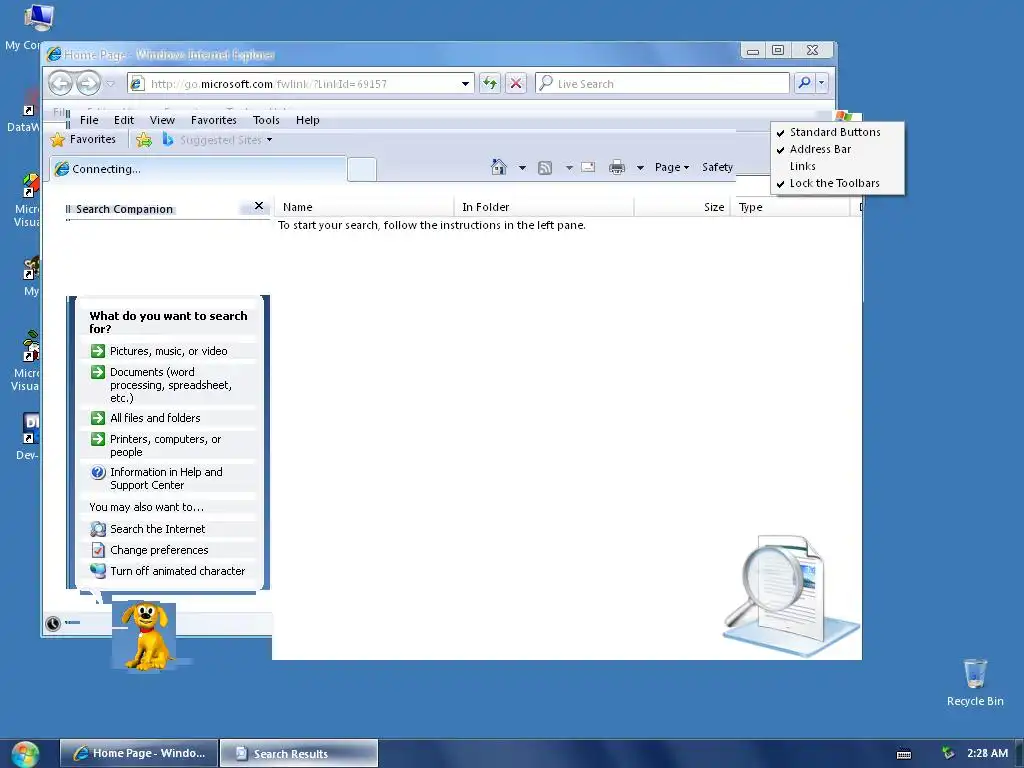1024x768 pixels.
Task: Click the keyboard icon in the system tray
Action: tap(904, 754)
